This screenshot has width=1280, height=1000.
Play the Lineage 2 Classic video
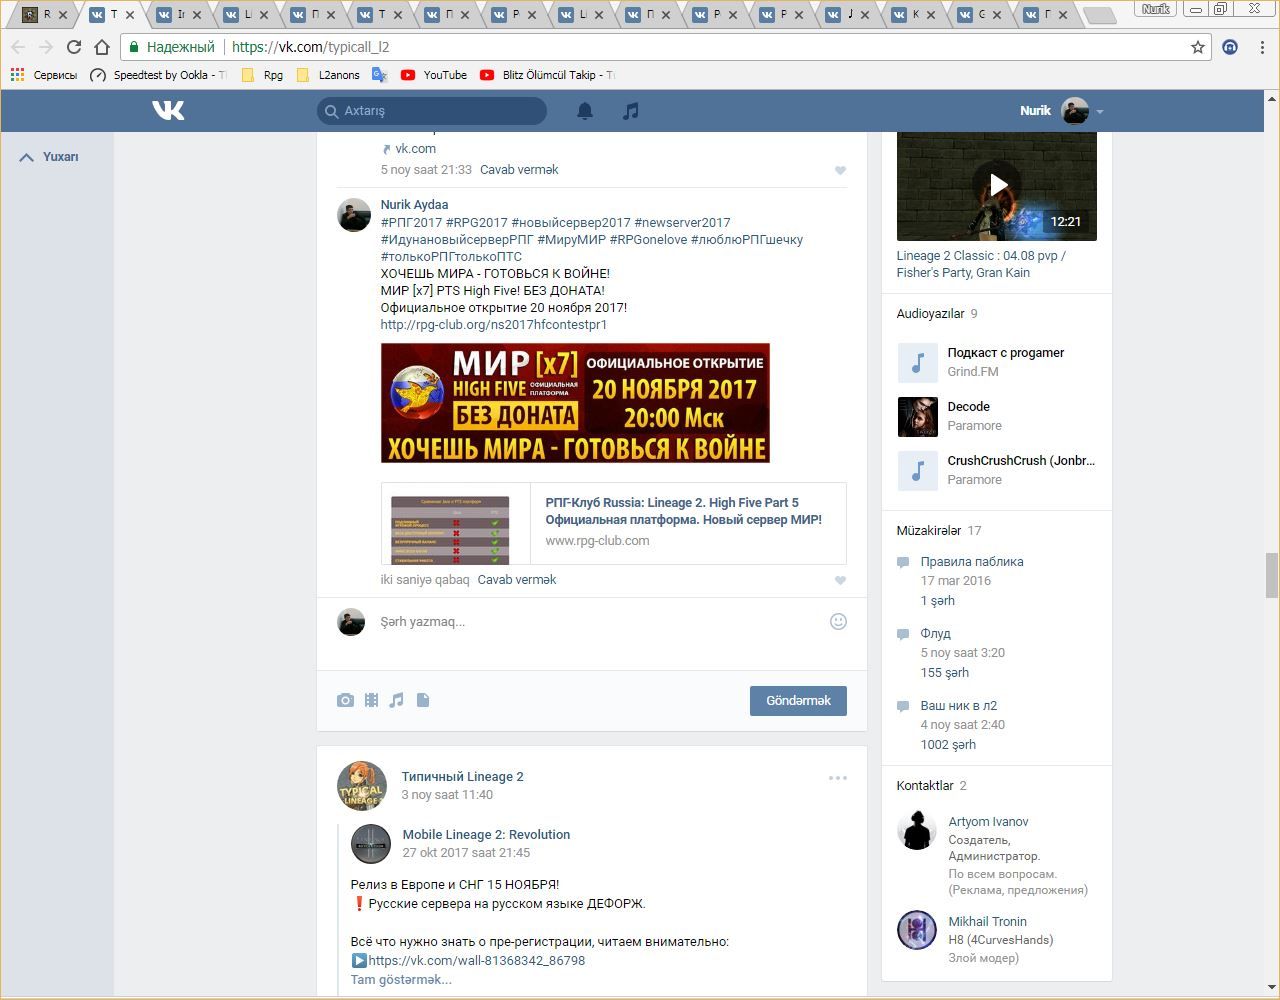pos(997,185)
